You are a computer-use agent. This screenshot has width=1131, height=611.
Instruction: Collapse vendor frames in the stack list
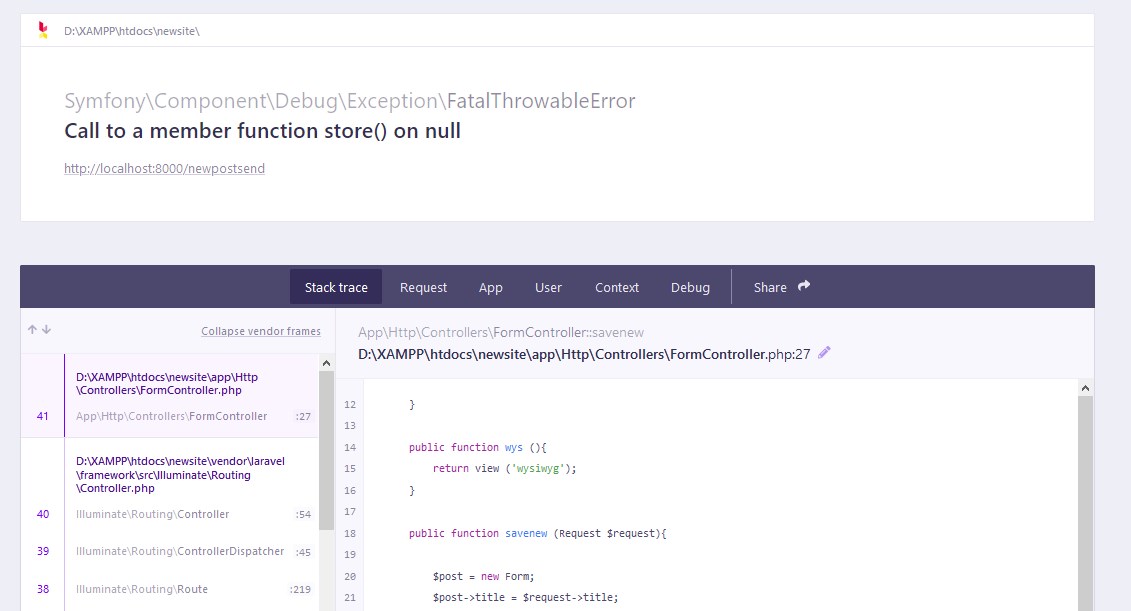tap(260, 331)
